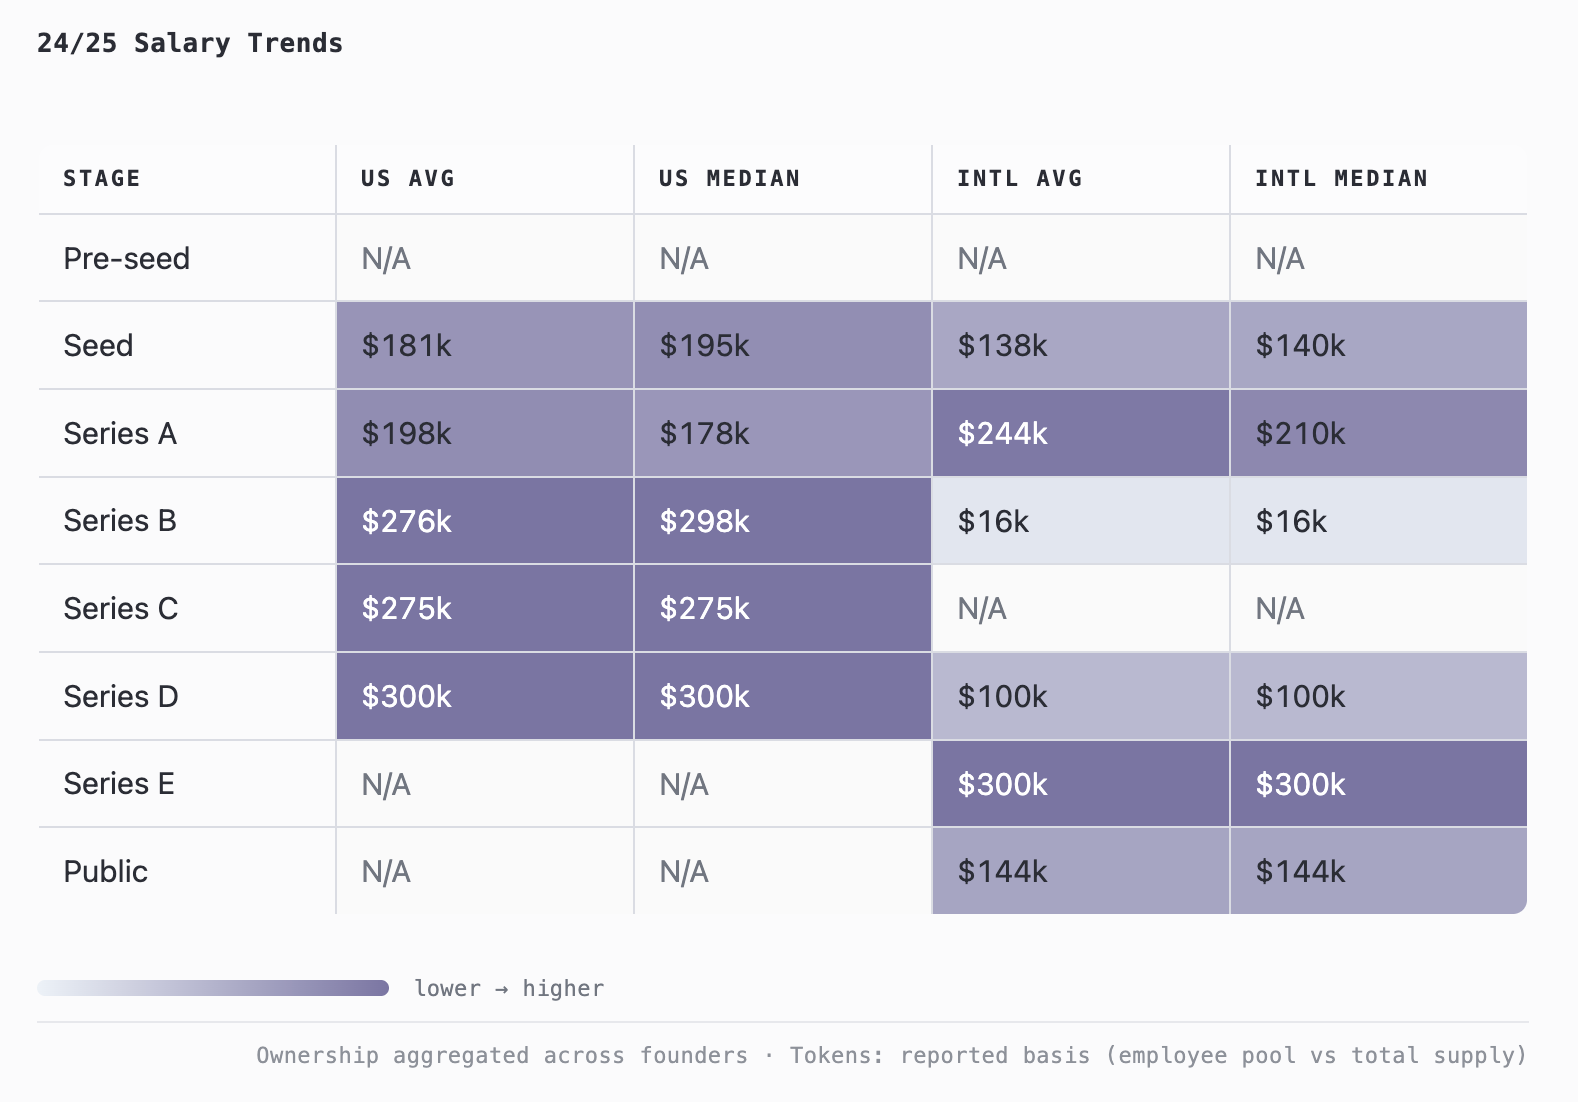
Task: Select the Public row label
Action: 106,871
